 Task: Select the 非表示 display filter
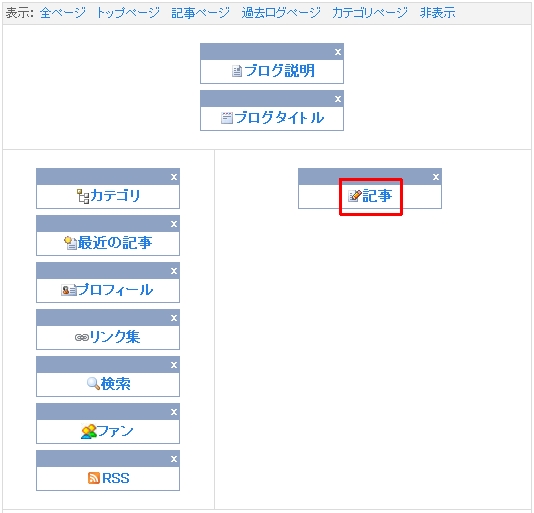point(437,13)
